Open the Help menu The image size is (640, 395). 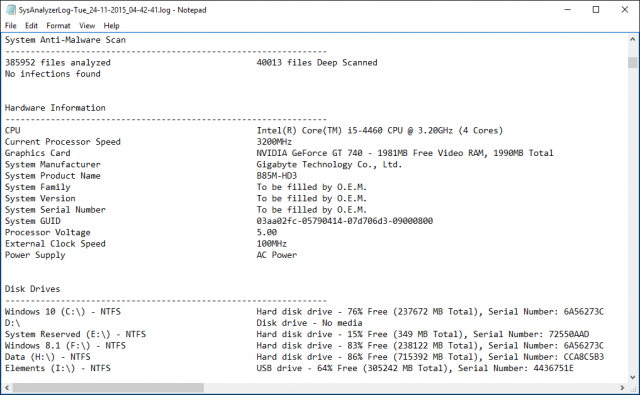coord(111,26)
